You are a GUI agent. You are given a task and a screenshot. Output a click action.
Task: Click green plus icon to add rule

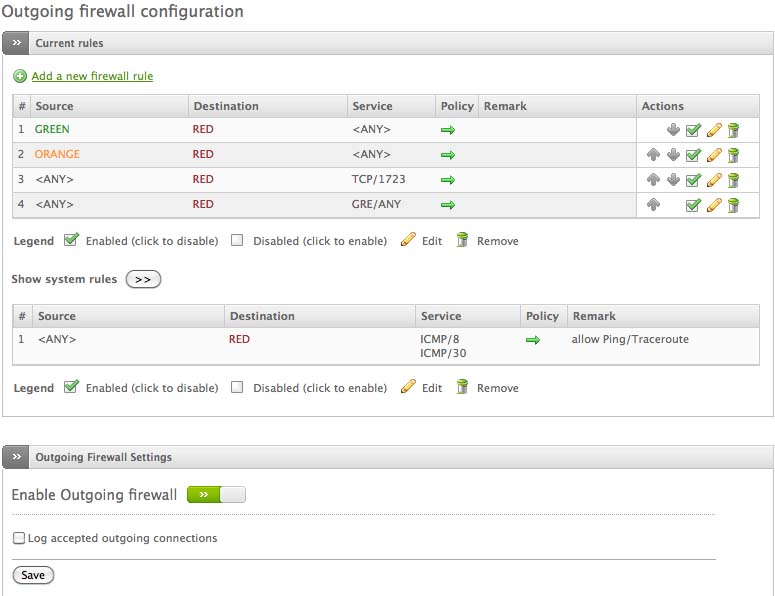tap(20, 76)
